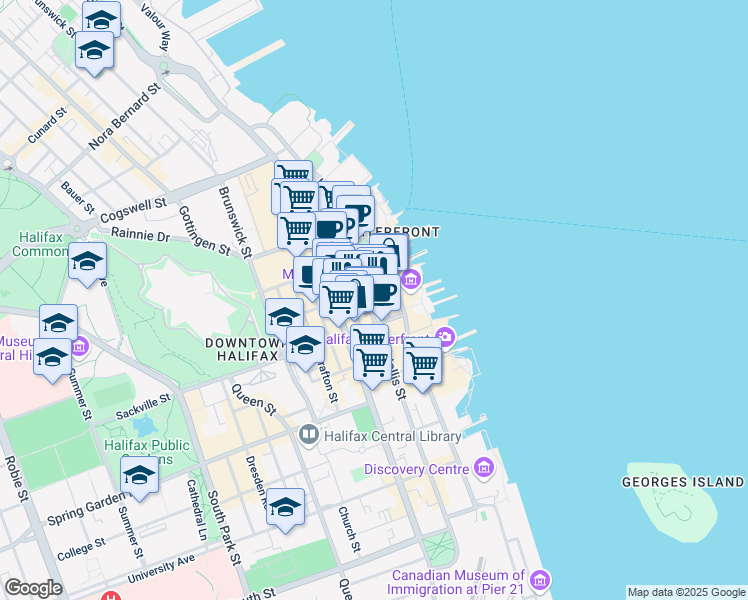Select the Brunswick St label beside Gottingen St
The width and height of the screenshot is (748, 600).
point(235,222)
